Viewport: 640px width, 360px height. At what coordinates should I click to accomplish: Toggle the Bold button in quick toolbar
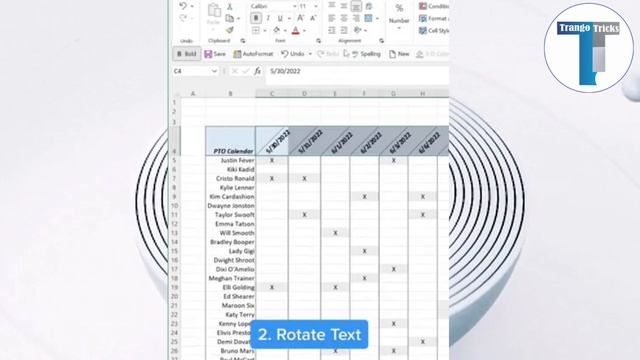187,54
